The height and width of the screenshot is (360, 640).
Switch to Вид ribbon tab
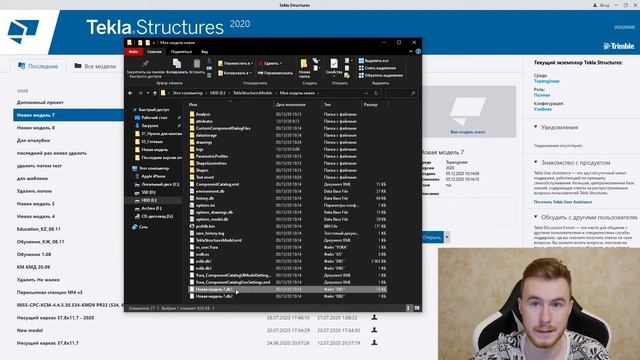tap(204, 52)
